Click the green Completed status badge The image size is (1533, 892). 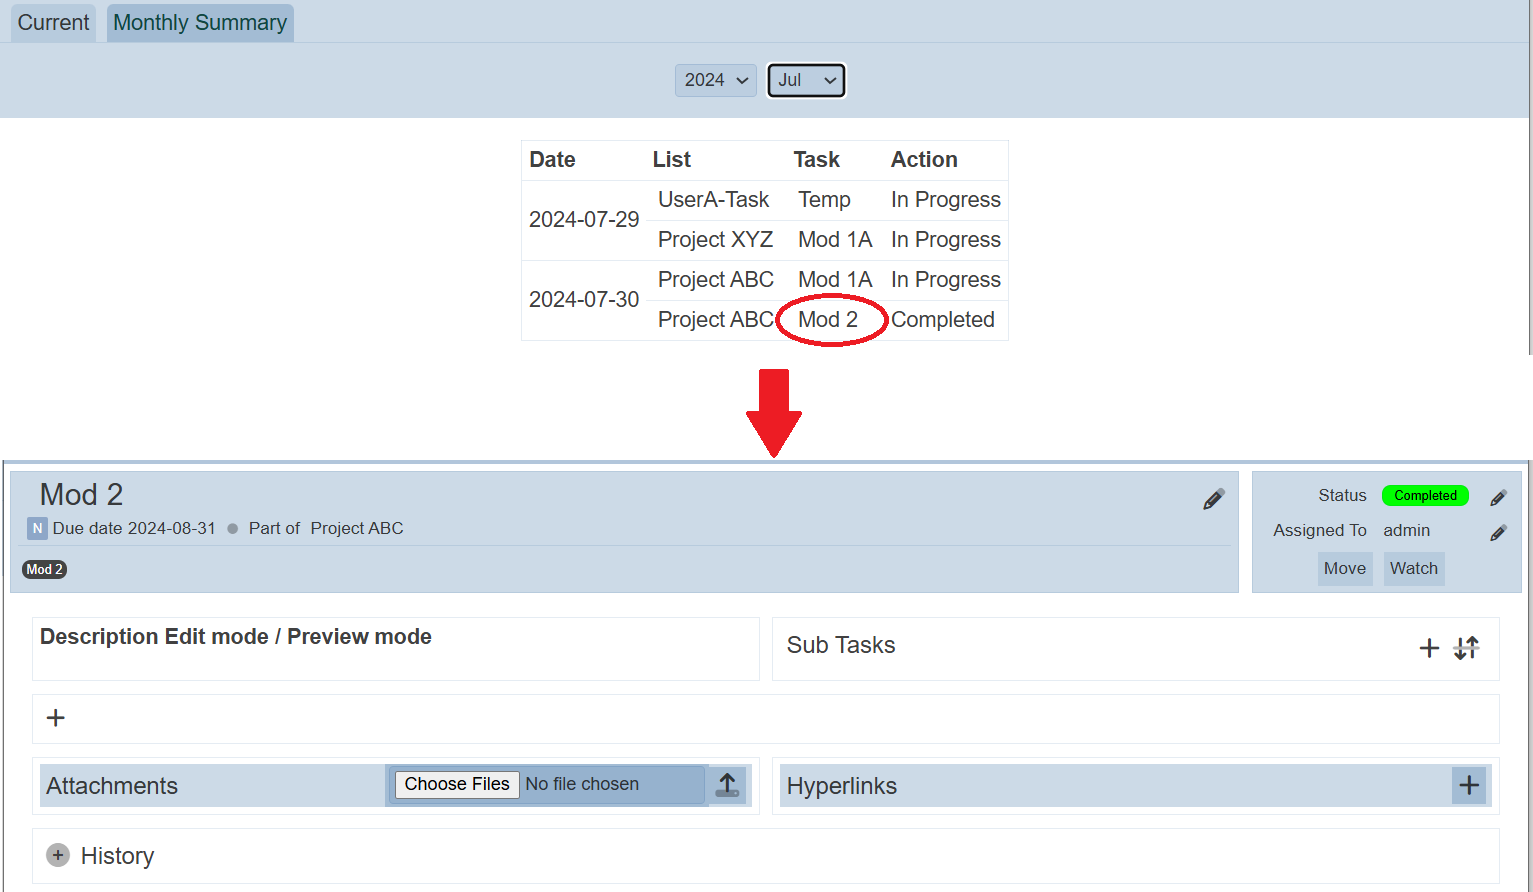coord(1425,496)
